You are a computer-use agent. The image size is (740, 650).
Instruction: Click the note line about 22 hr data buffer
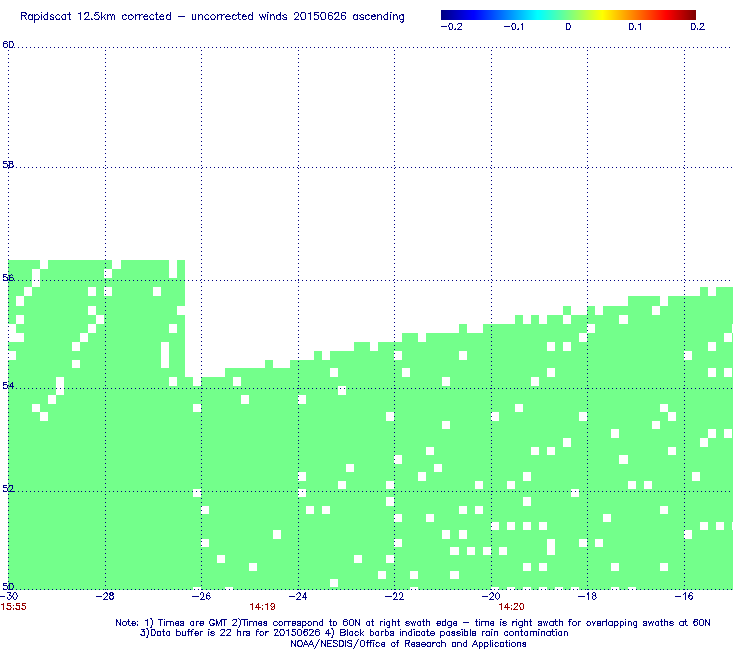[x=354, y=633]
